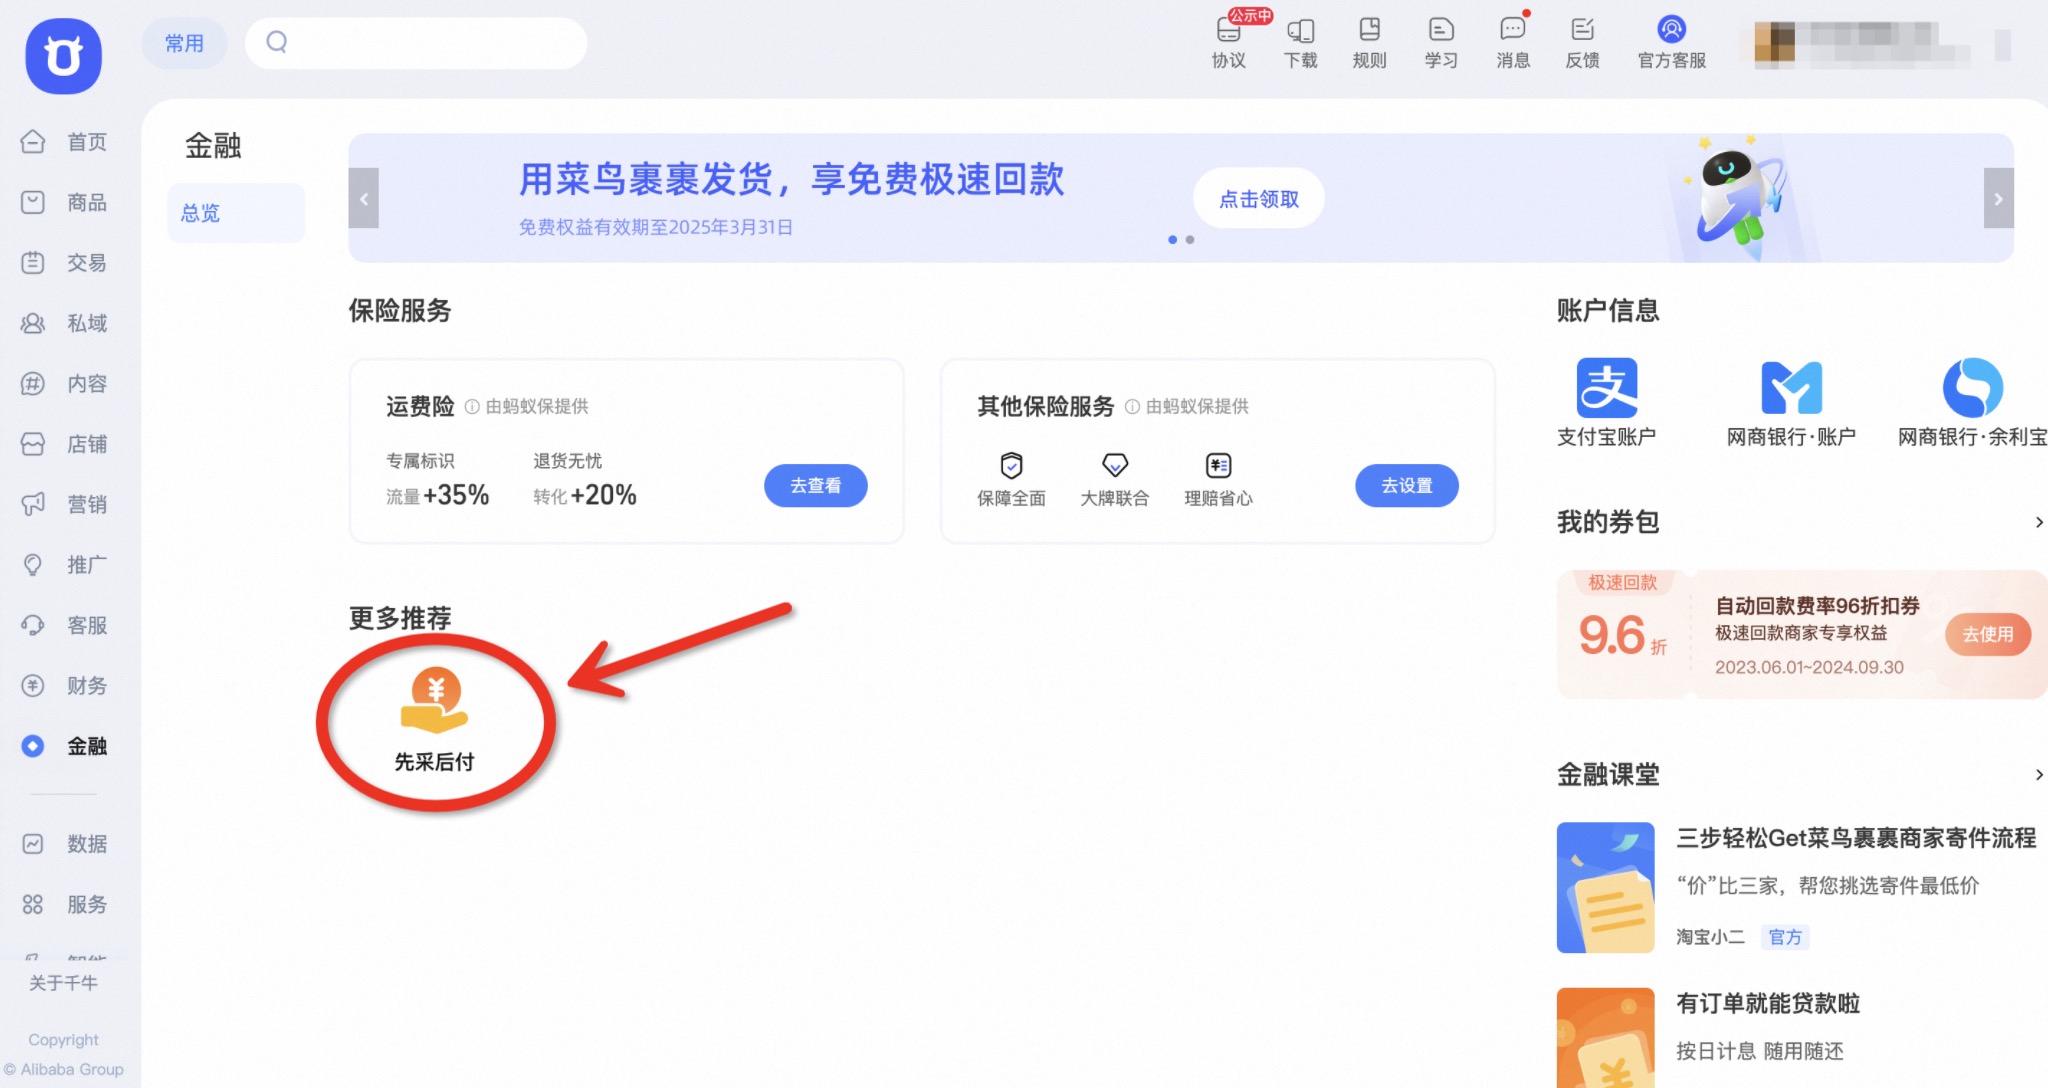The height and width of the screenshot is (1088, 2048).
Task: Click the 保障全面 shield icon
Action: pyautogui.click(x=1012, y=465)
